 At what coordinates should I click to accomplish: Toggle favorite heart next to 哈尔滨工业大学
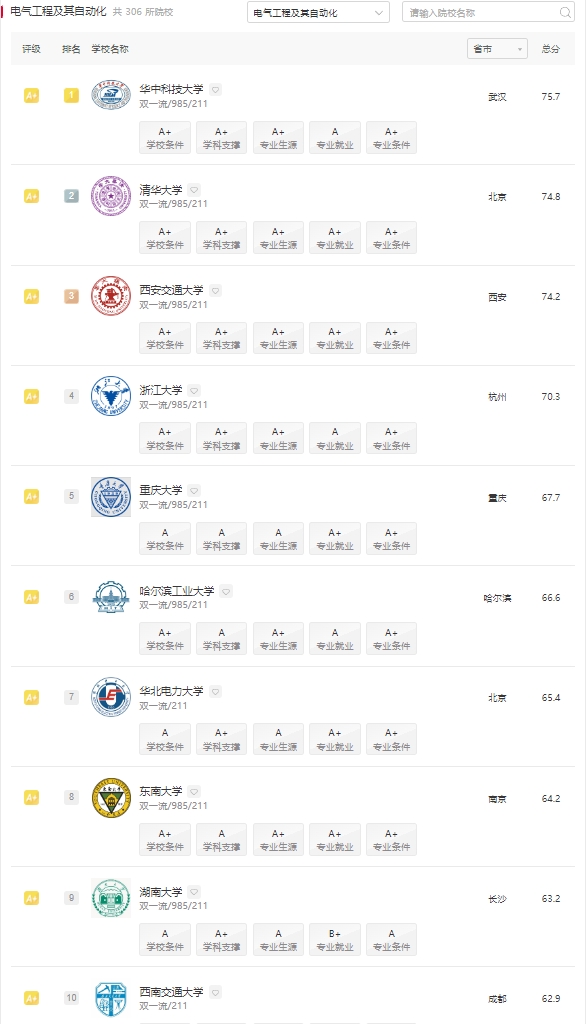[226, 591]
